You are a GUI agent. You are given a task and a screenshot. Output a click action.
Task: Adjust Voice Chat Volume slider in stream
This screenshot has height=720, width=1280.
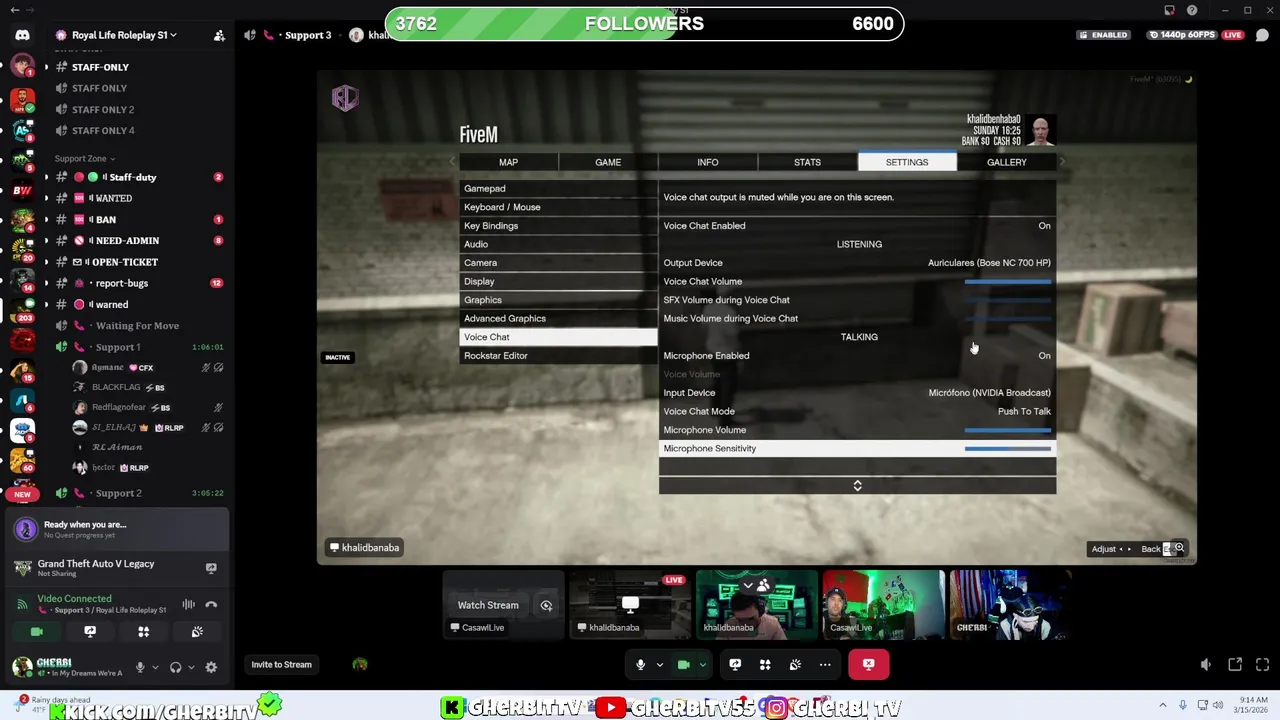coord(1008,282)
